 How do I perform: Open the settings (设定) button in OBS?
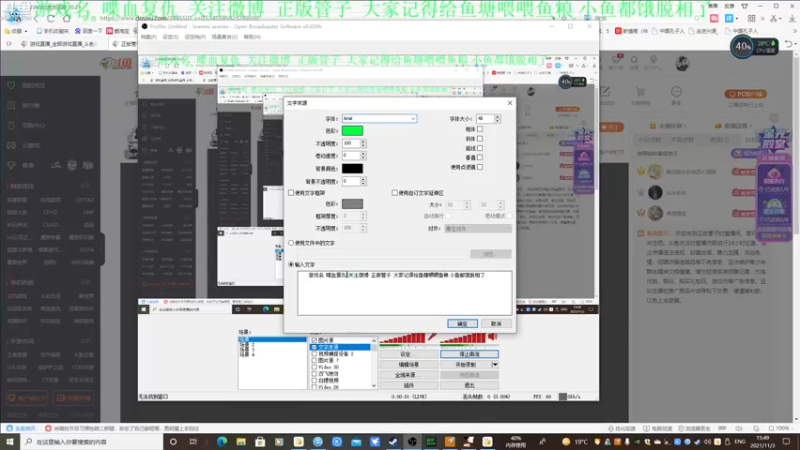[409, 354]
